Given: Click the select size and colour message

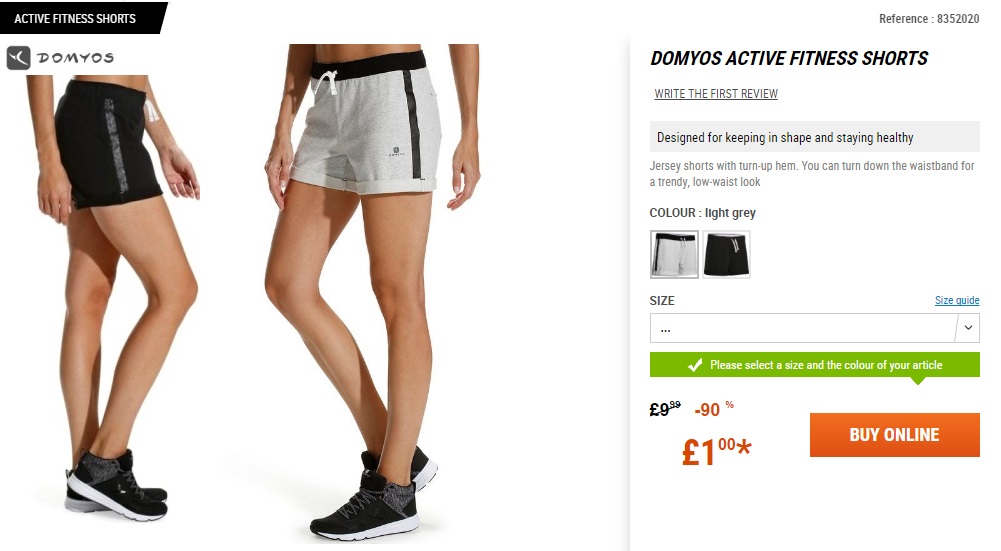Looking at the screenshot, I should (x=826, y=365).
